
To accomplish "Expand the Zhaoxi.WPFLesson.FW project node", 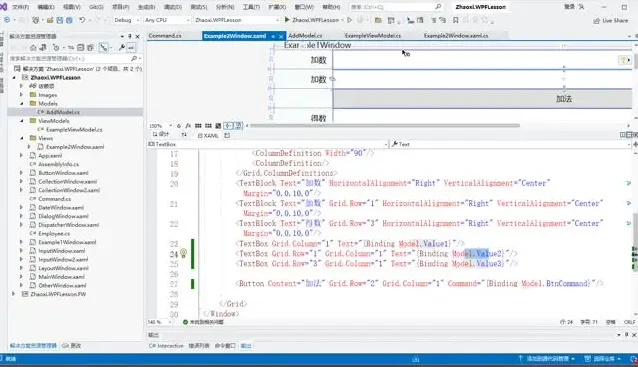I will tap(14, 294).
